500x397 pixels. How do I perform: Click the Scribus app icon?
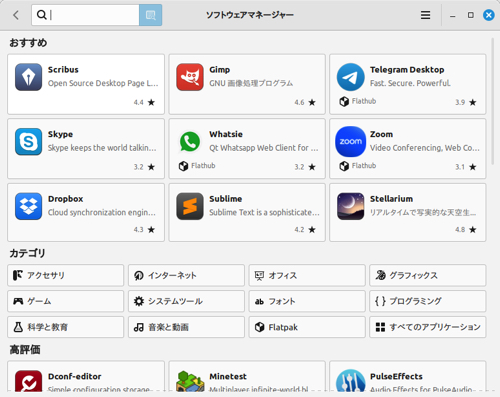click(x=28, y=77)
